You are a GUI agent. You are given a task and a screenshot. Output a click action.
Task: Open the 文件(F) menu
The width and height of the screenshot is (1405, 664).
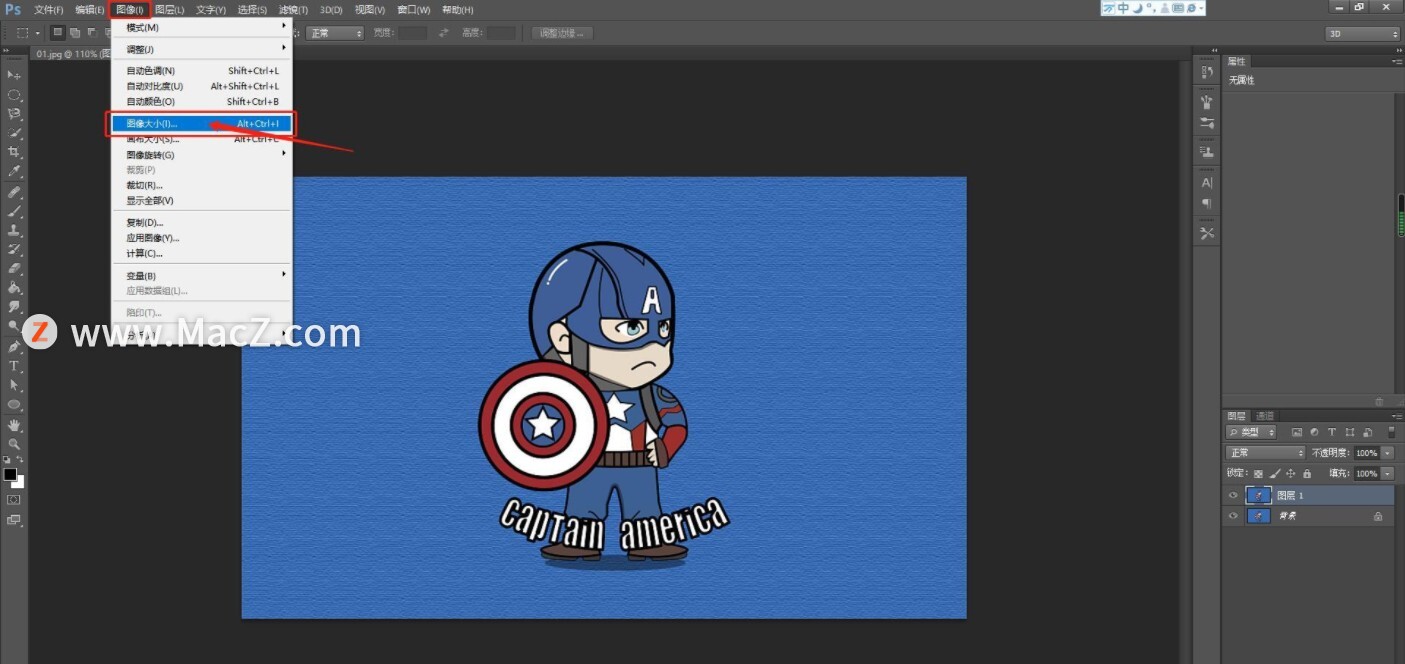[48, 9]
